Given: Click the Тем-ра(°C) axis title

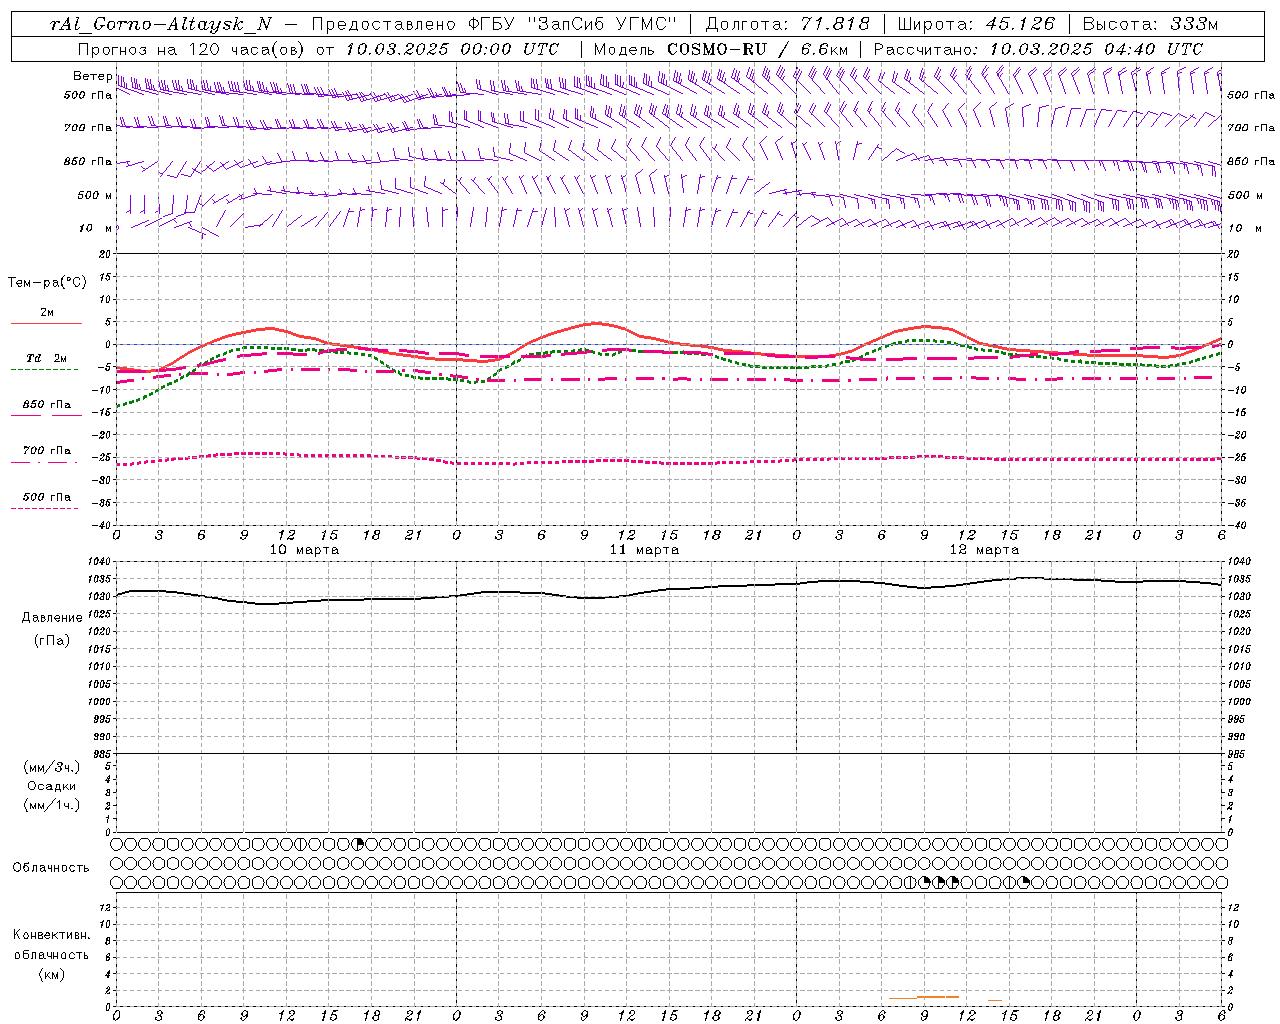Looking at the screenshot, I should [47, 283].
